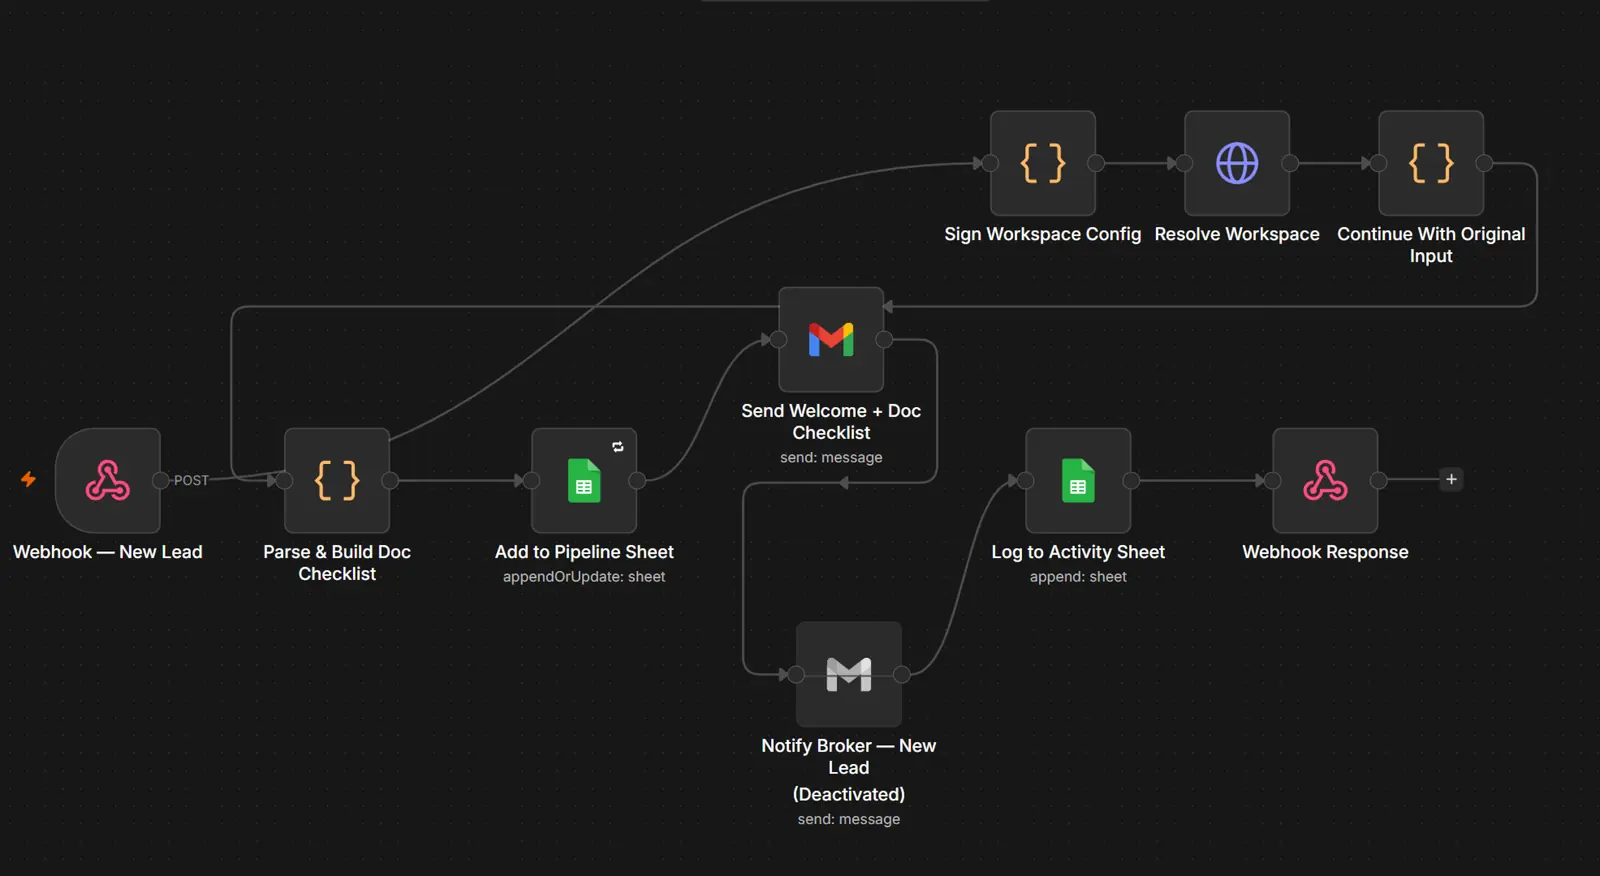The image size is (1600, 876).
Task: Click "send: message" under Send Welcome node
Action: coord(831,458)
